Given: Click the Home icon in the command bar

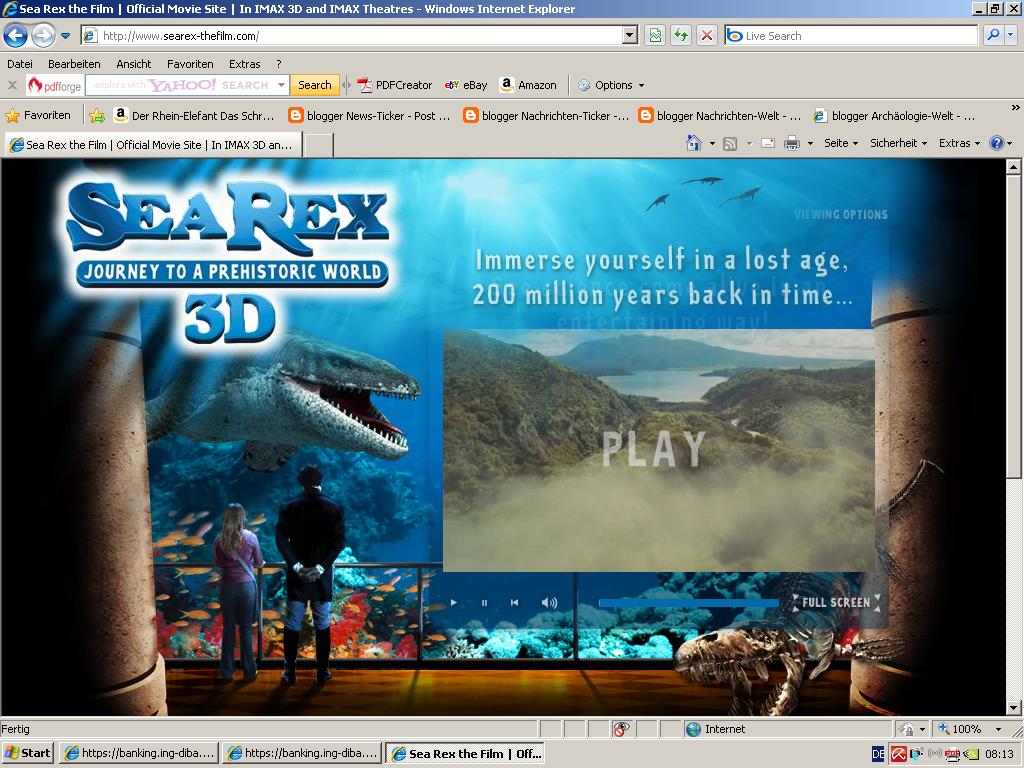Looking at the screenshot, I should click(694, 143).
